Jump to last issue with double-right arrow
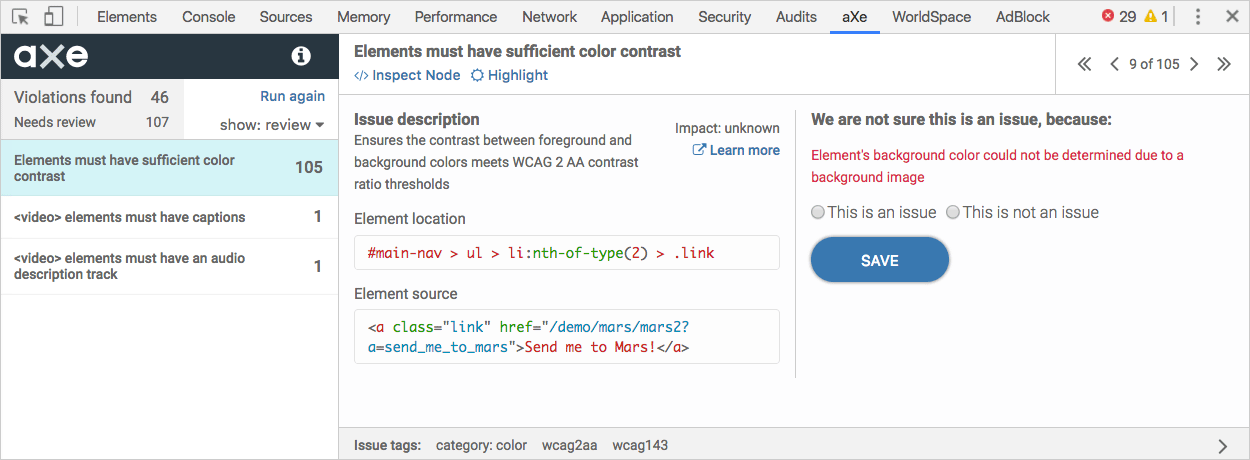This screenshot has width=1250, height=460. click(1223, 64)
